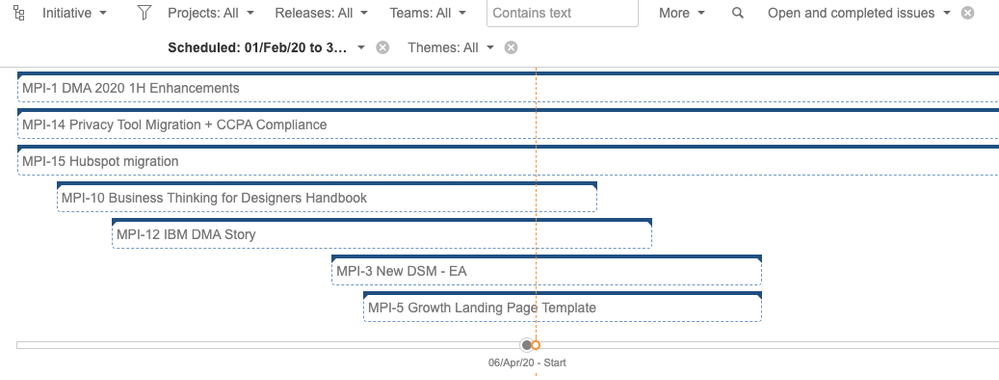Click the hierarchy tree icon
Image resolution: width=999 pixels, height=380 pixels.
tap(19, 13)
